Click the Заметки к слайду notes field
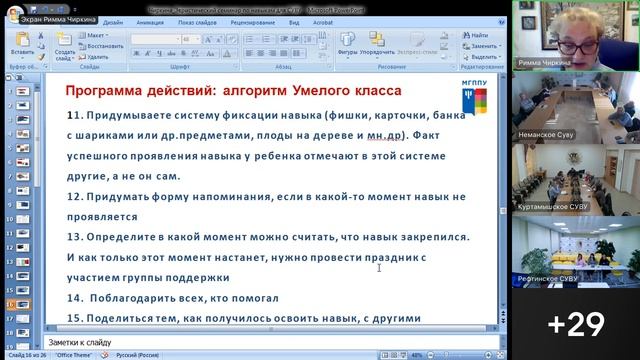This screenshot has width=640, height=360. (x=271, y=342)
